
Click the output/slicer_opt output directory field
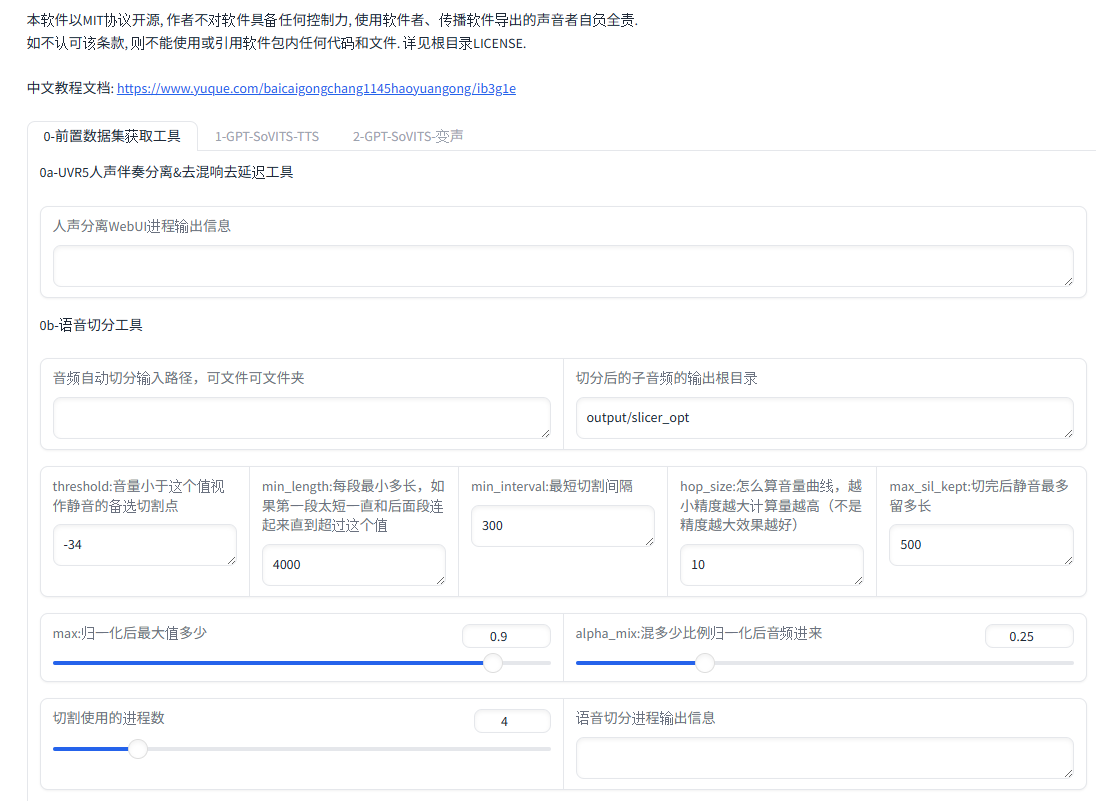tap(824, 418)
